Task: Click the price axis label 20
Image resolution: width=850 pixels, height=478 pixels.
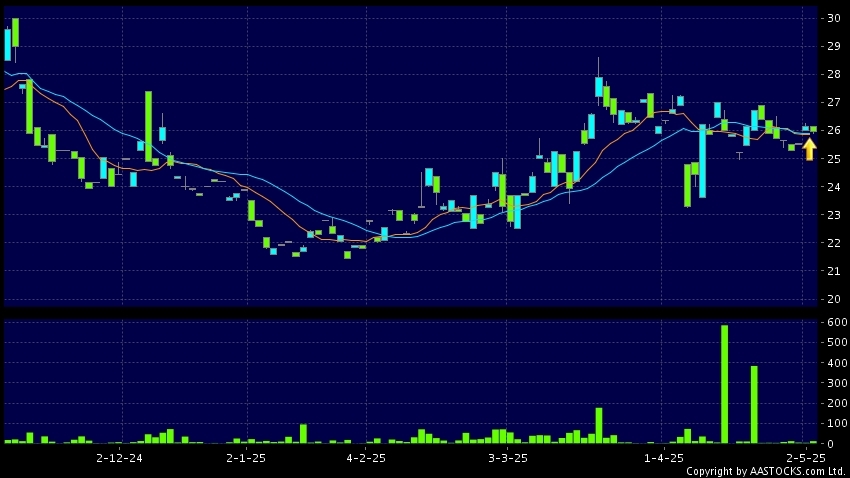Action: (x=834, y=299)
